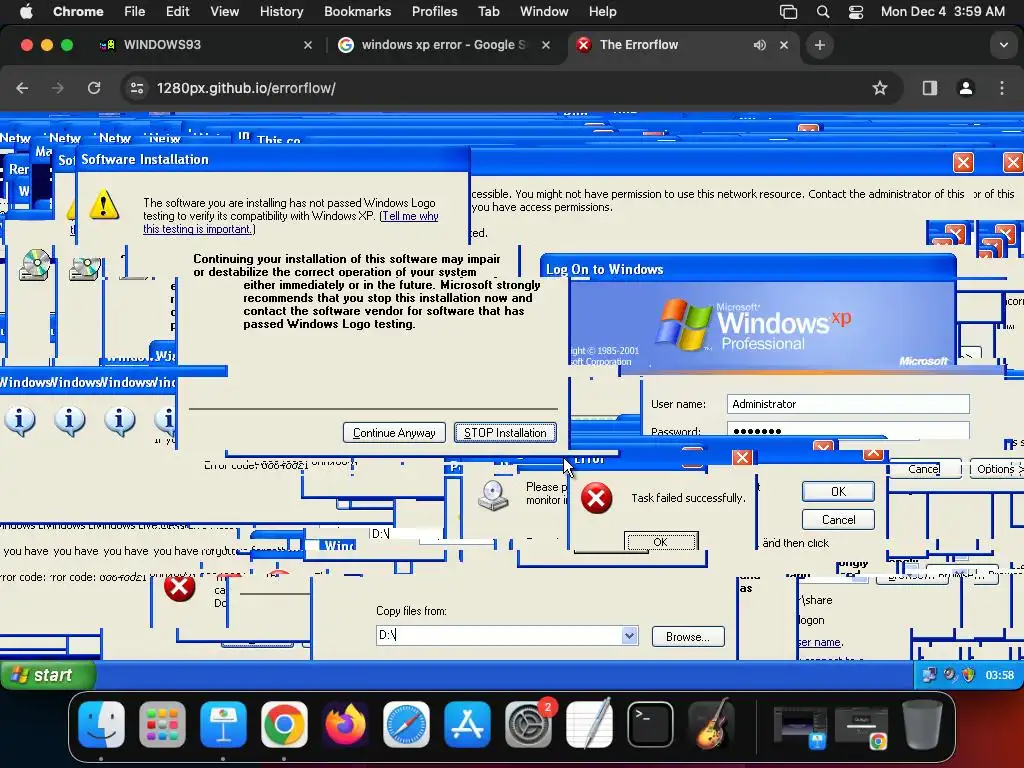Image resolution: width=1024 pixels, height=768 pixels.
Task: Open Firefox from the Dock
Action: click(x=345, y=724)
